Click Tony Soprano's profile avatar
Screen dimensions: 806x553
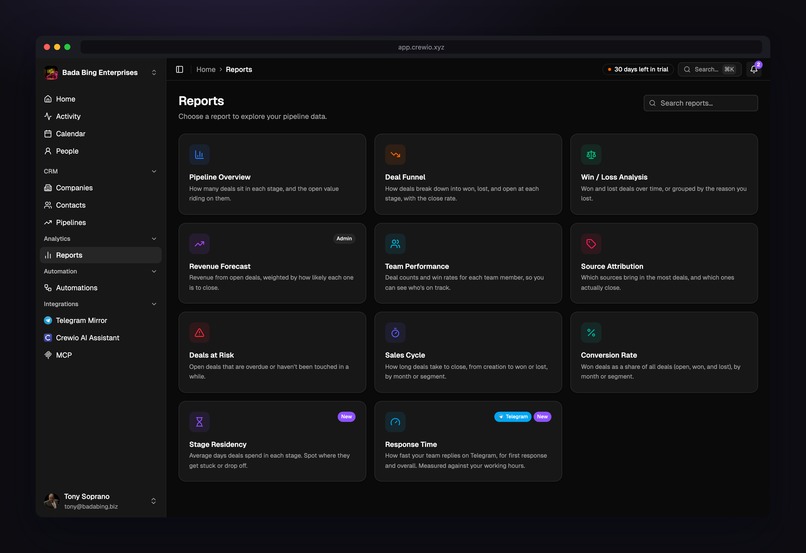(51, 501)
